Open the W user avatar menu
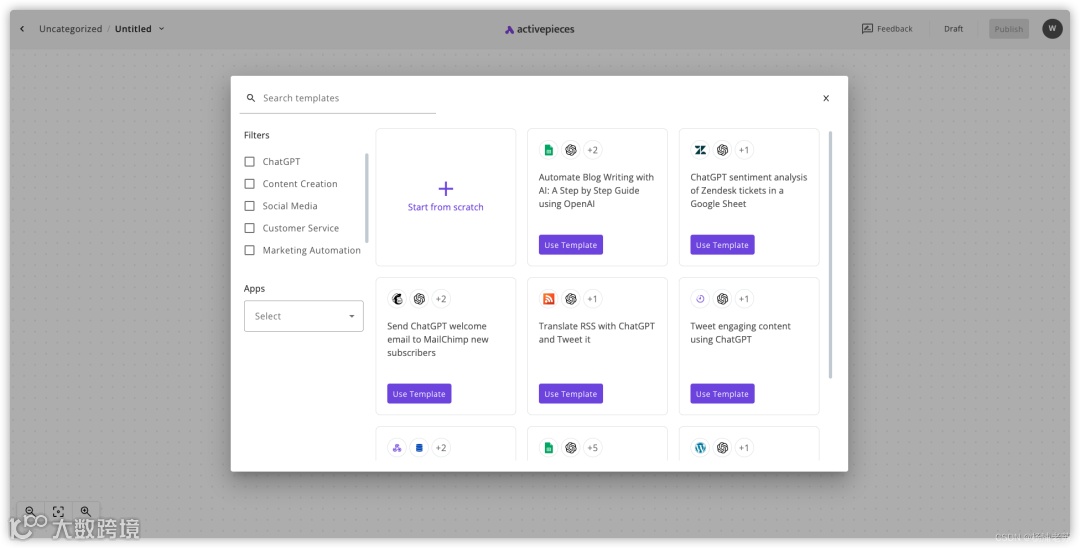This screenshot has width=1080, height=548. tap(1052, 29)
